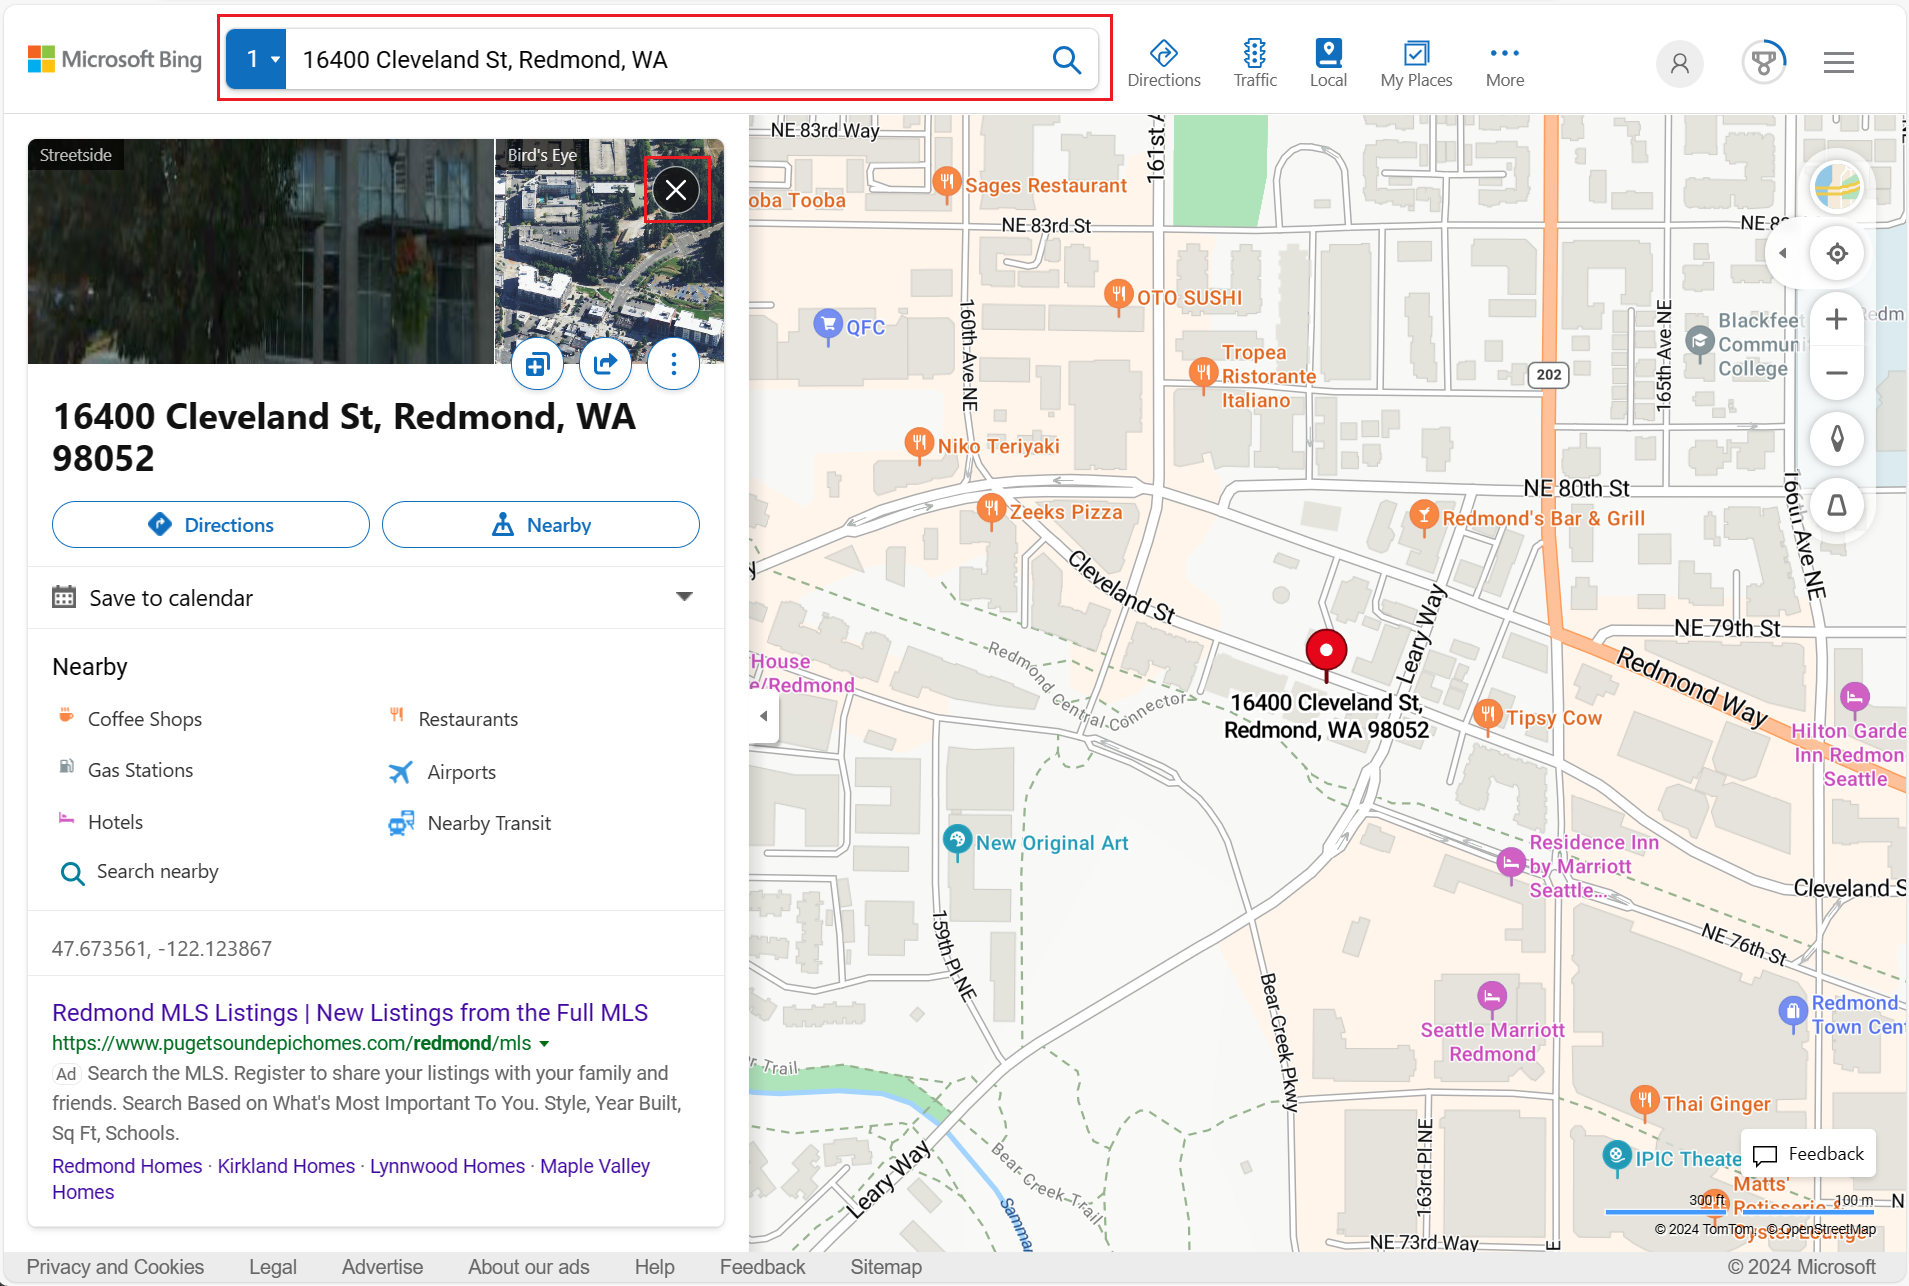Open the waypoint number dropdown in search box
The height and width of the screenshot is (1286, 1909).
[x=257, y=60]
